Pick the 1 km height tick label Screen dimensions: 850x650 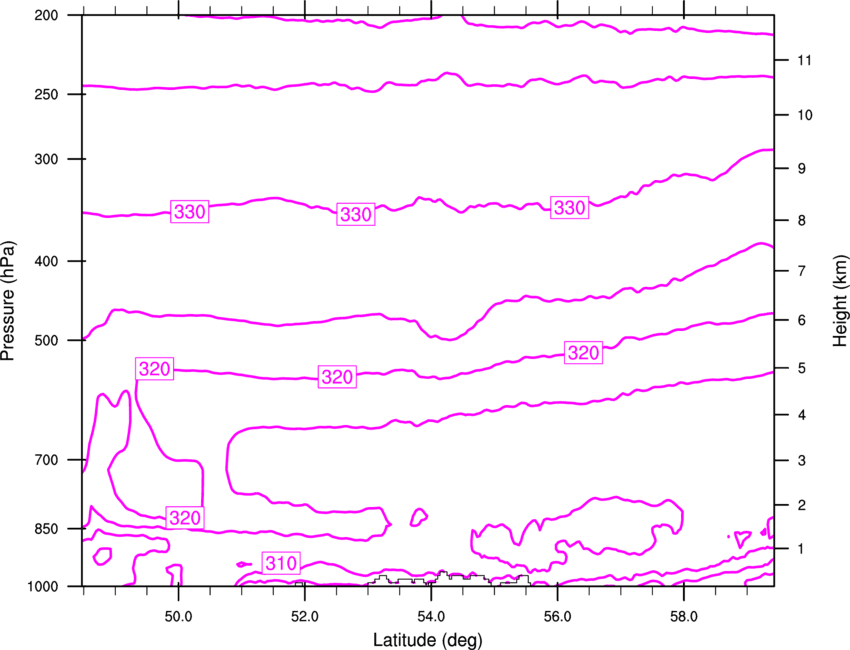pyautogui.click(x=801, y=549)
